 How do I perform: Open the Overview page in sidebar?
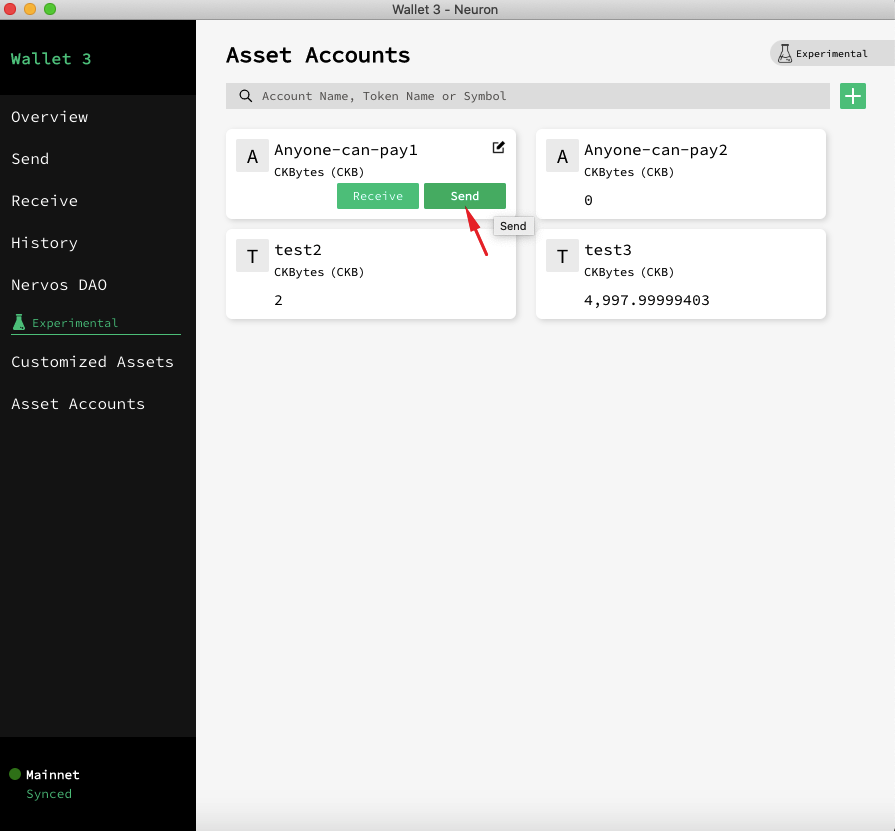pyautogui.click(x=50, y=117)
